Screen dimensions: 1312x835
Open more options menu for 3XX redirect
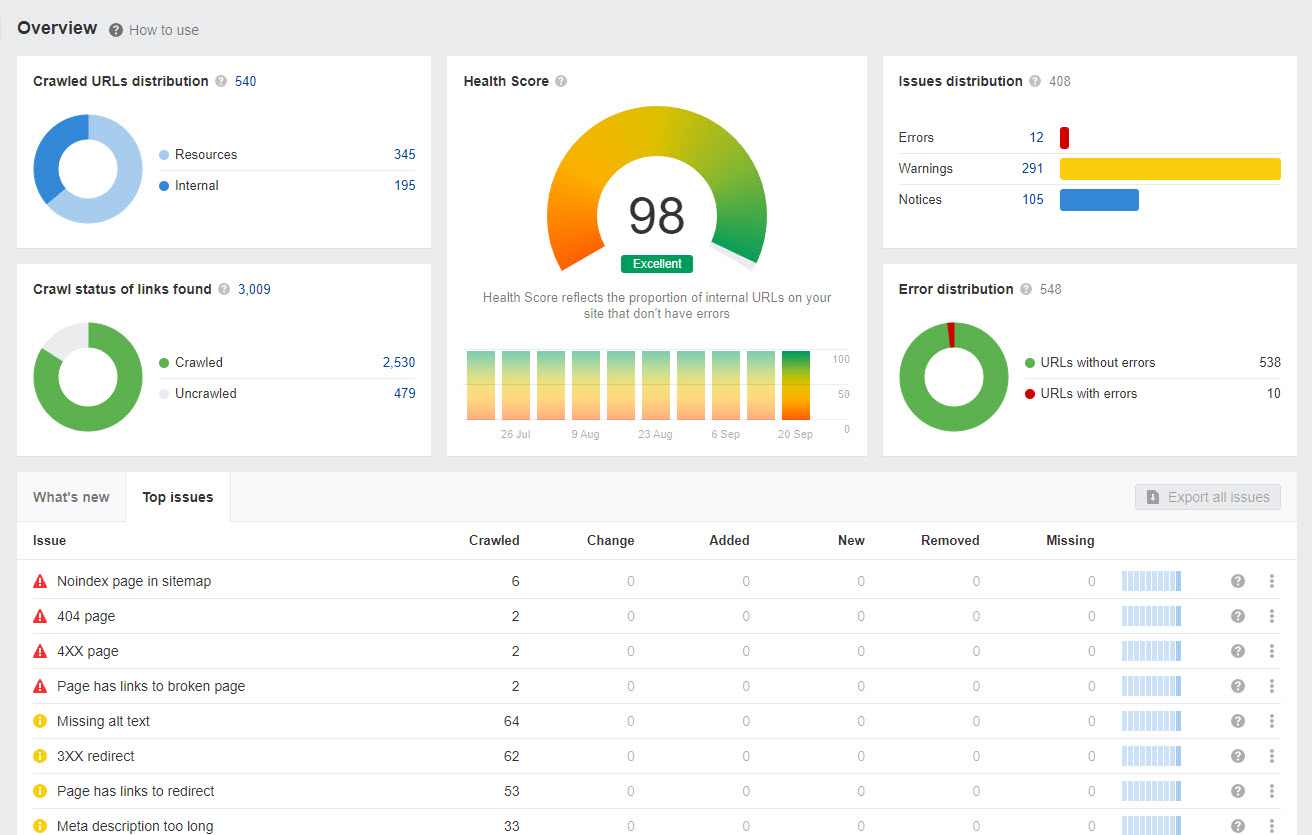point(1272,756)
